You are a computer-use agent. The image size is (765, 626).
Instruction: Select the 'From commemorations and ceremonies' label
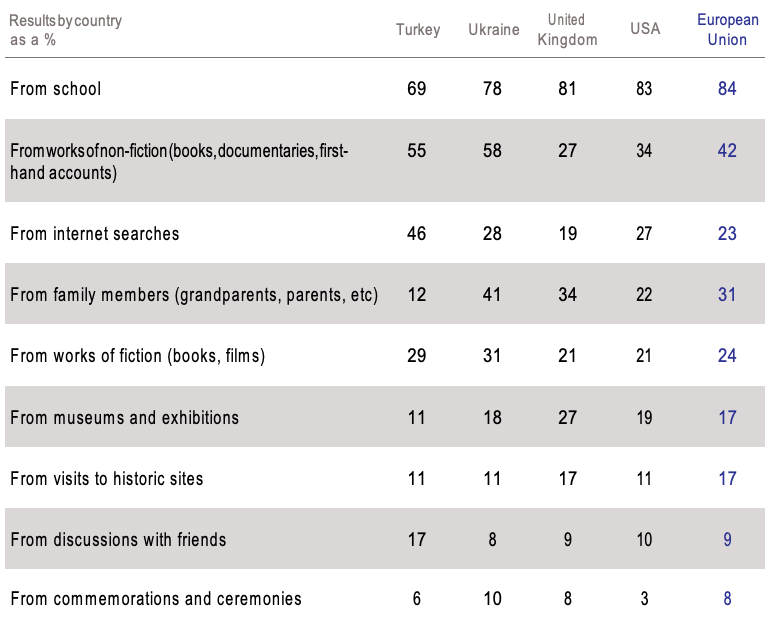(156, 599)
